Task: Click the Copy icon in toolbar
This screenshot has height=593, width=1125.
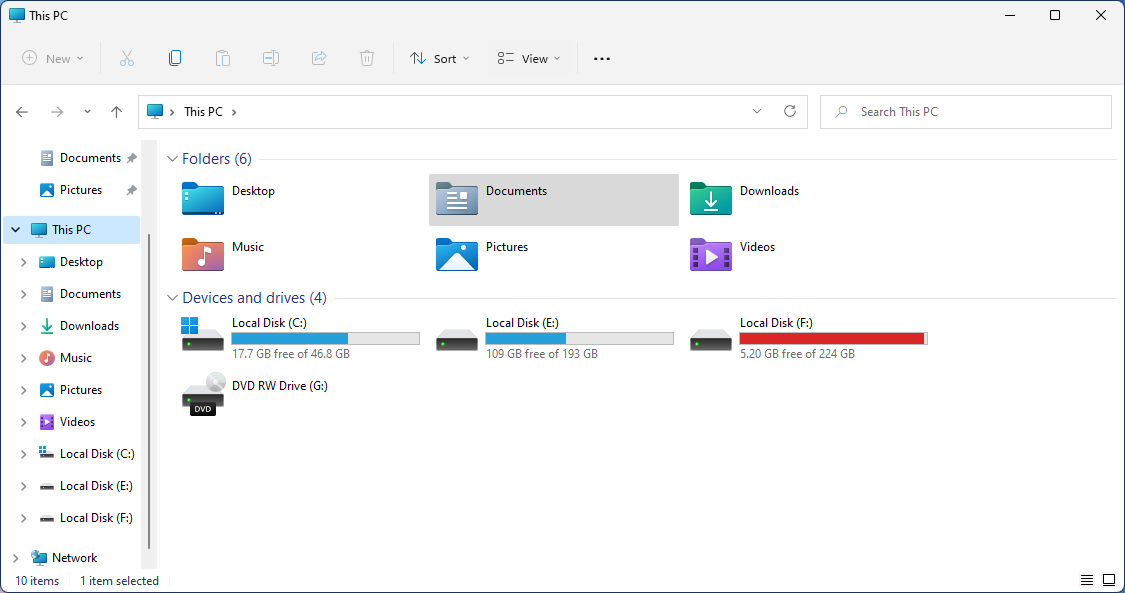Action: (x=175, y=59)
